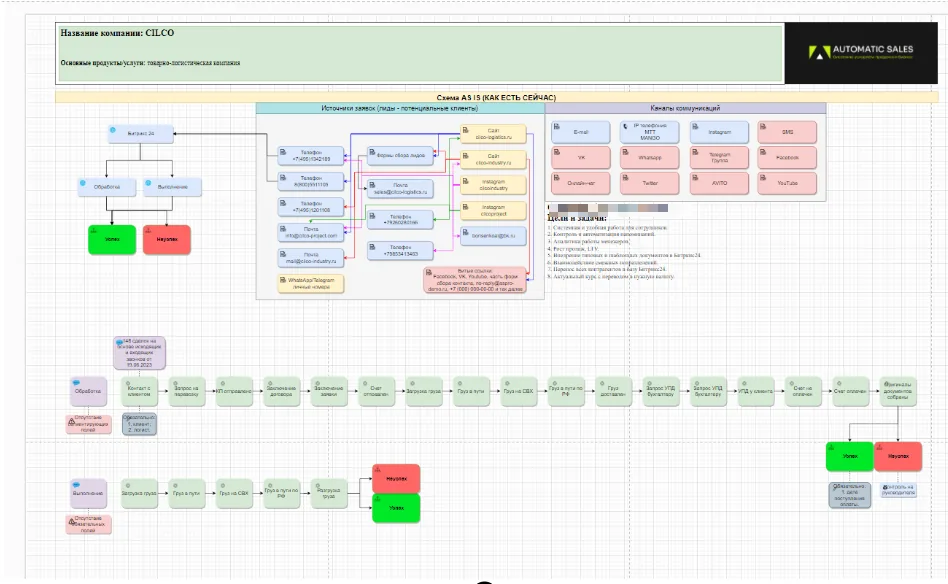Select the КП отправлено stage

point(234,391)
